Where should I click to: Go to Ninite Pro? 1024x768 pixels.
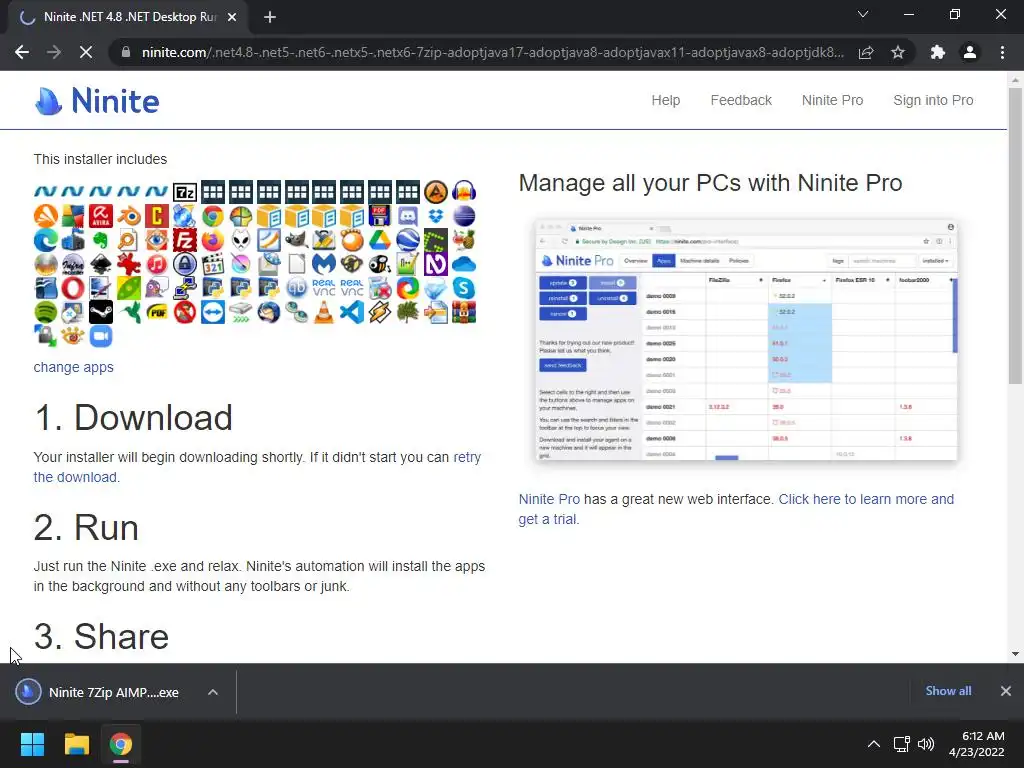click(x=833, y=100)
